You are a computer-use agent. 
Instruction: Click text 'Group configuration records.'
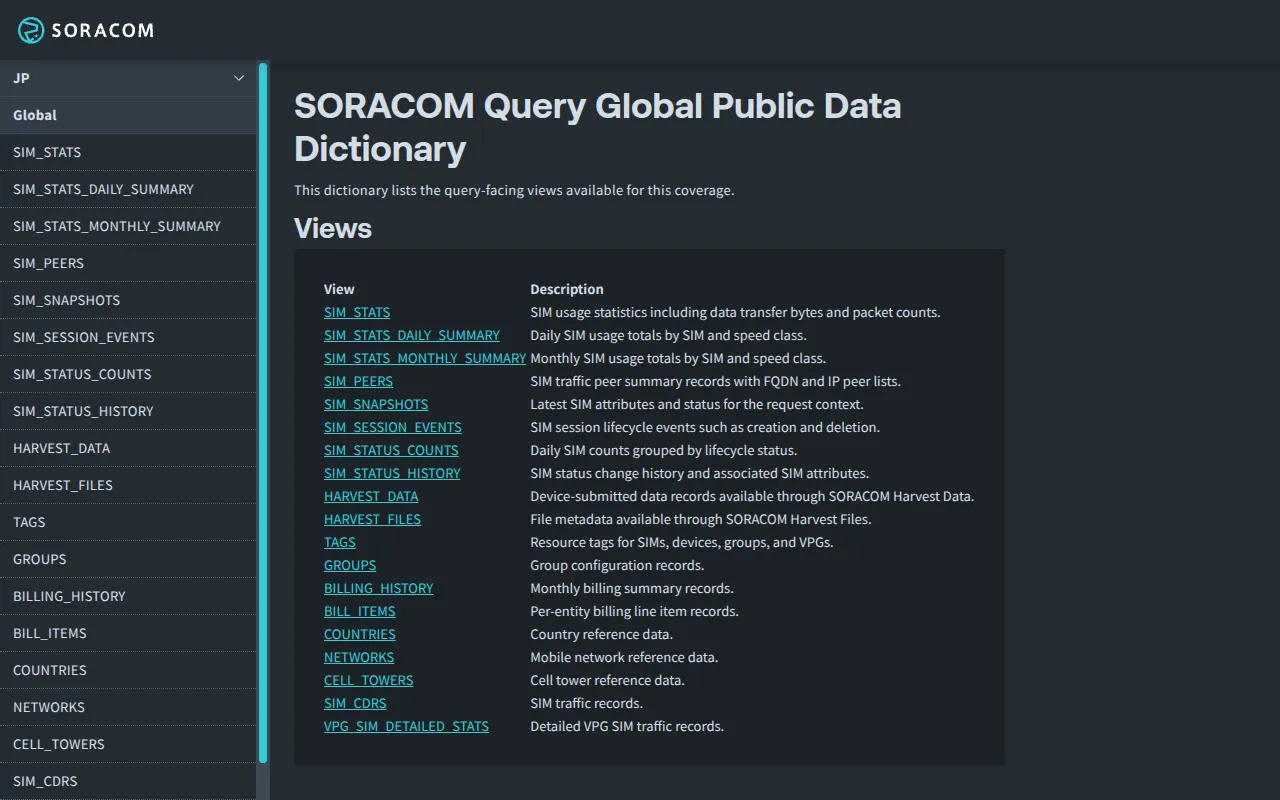click(617, 565)
